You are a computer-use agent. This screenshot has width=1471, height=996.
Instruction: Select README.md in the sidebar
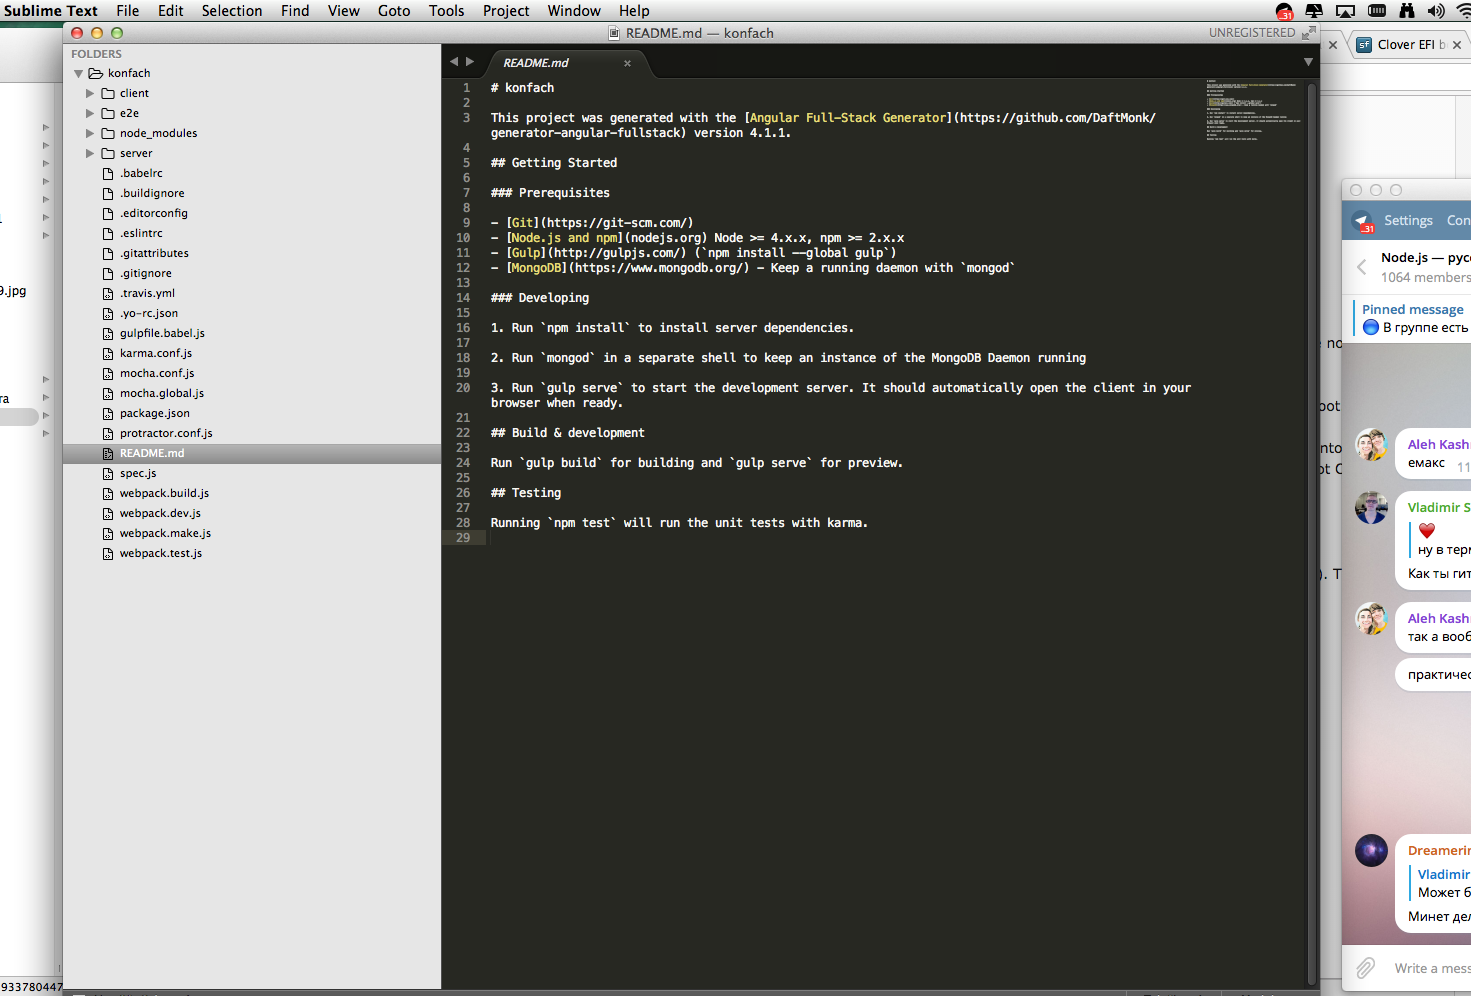252,453
